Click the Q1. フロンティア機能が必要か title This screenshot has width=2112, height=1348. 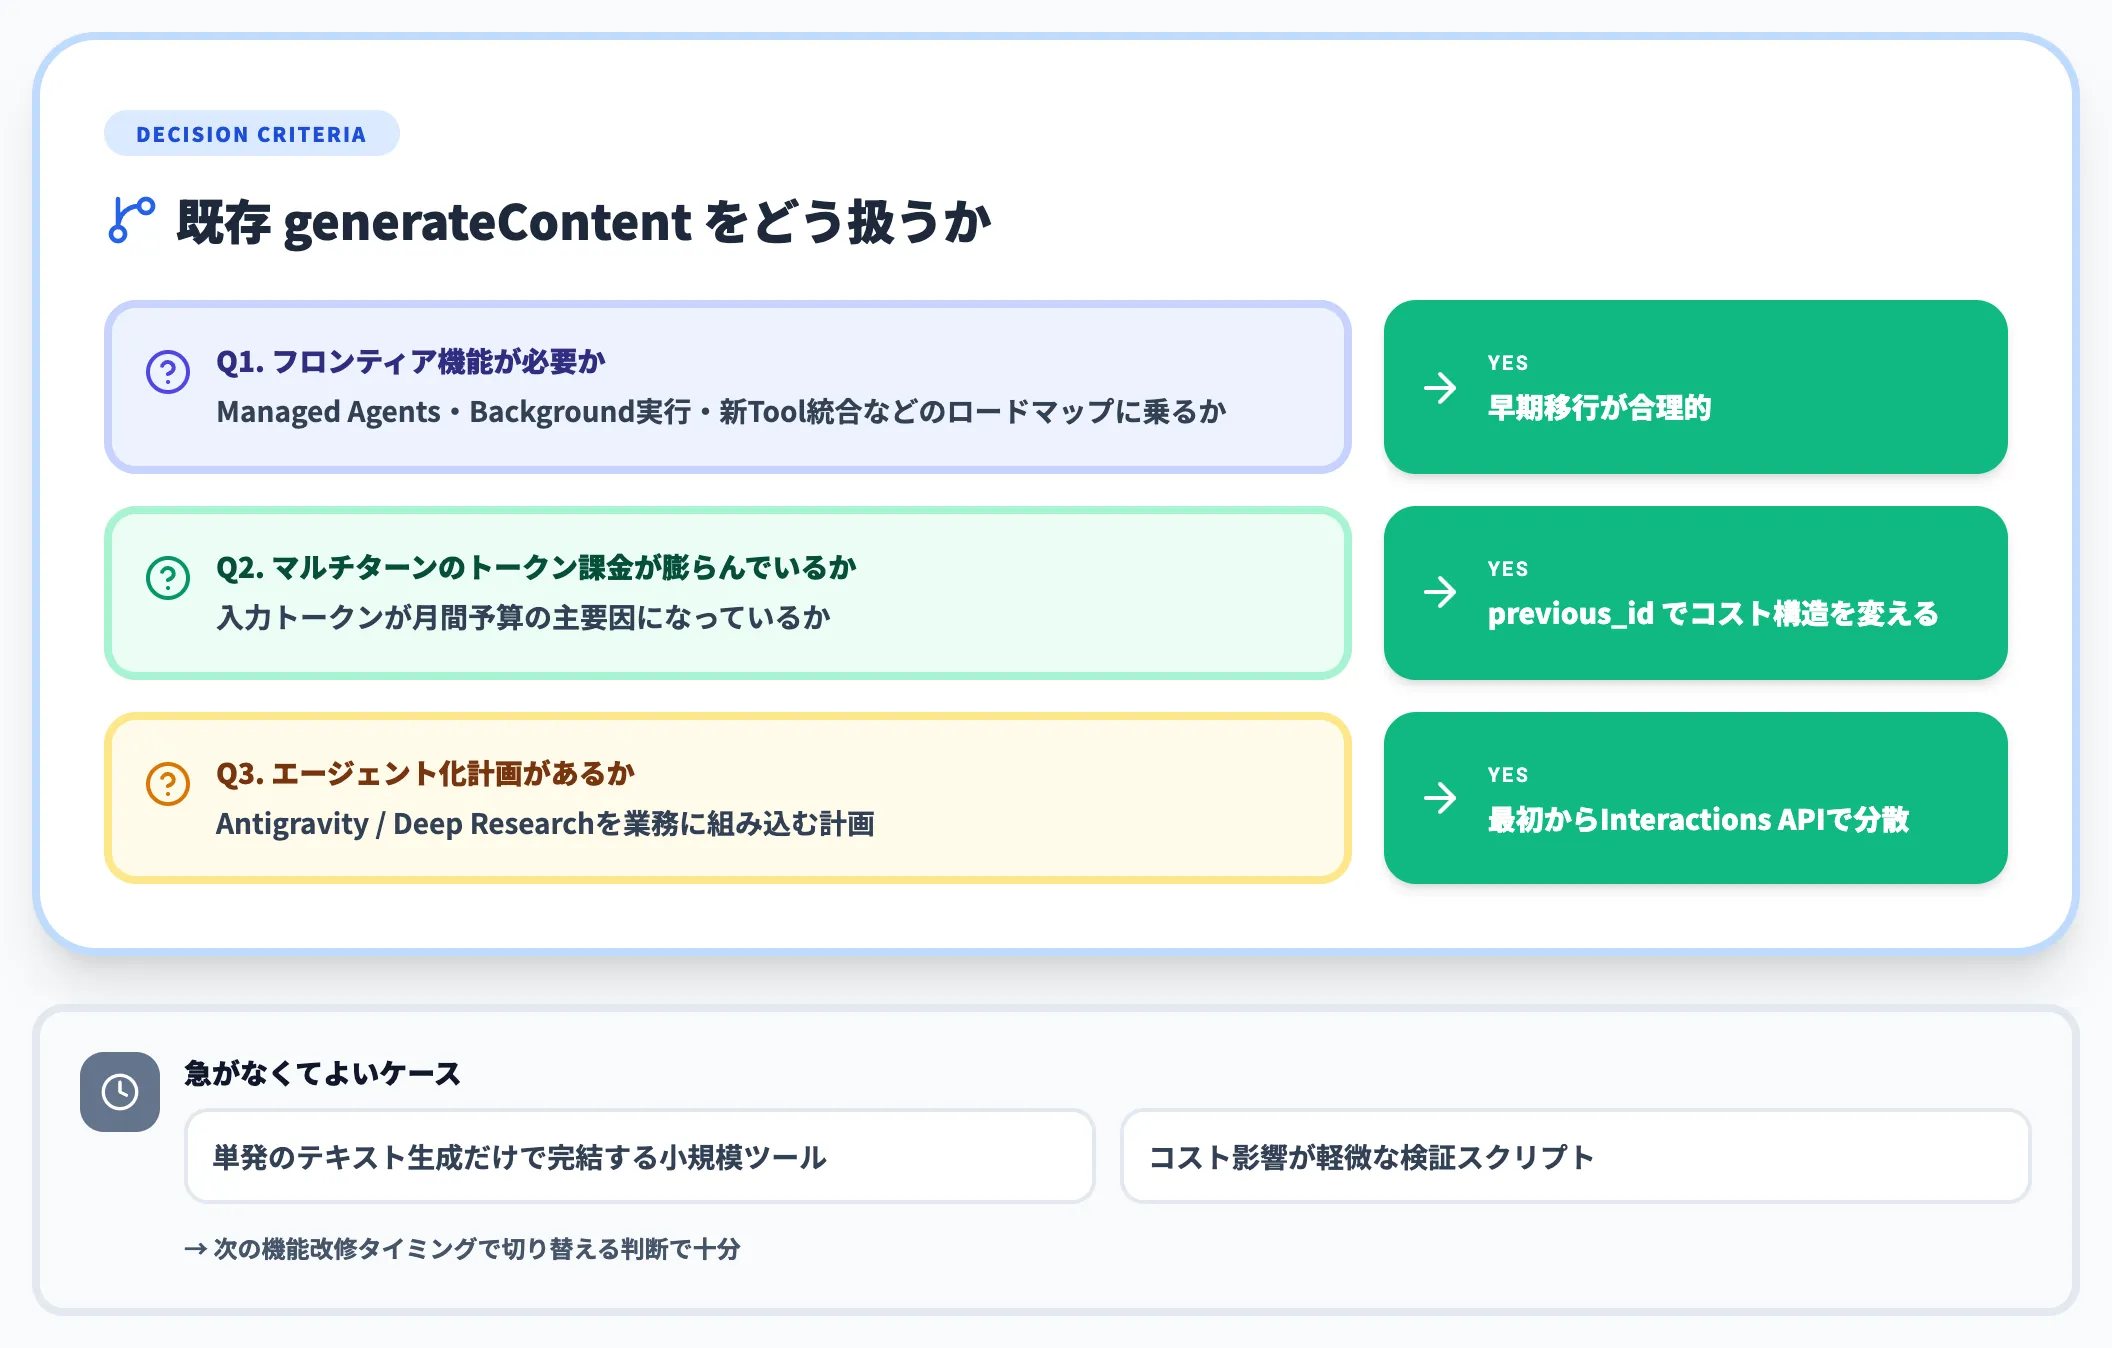411,362
